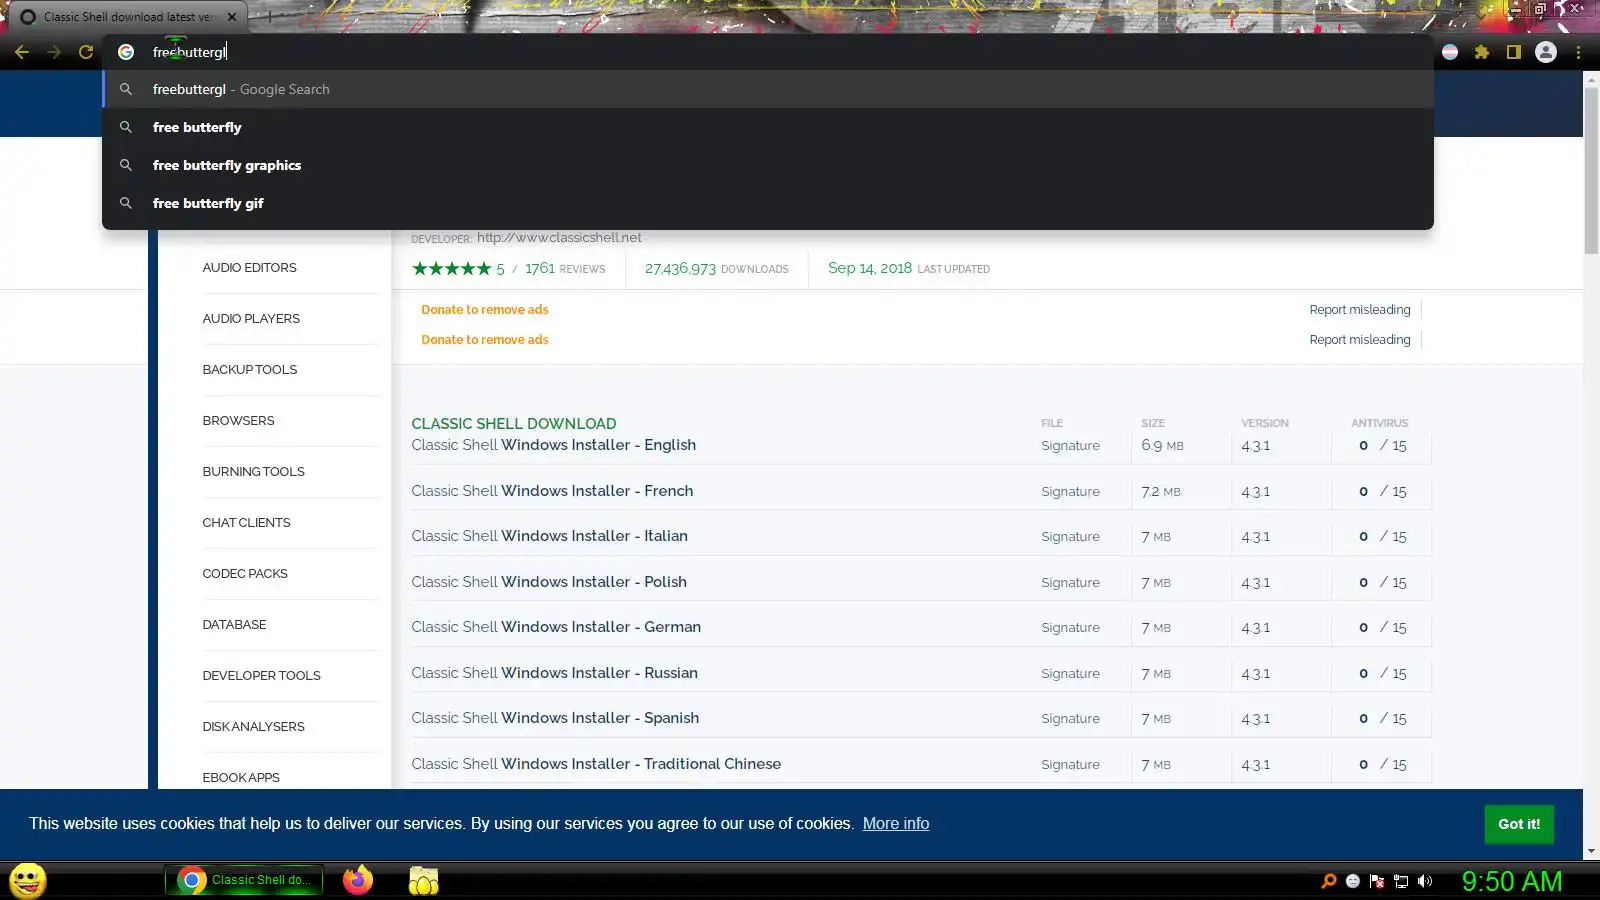Image resolution: width=1600 pixels, height=900 pixels.
Task: Open the Firefox icon in the taskbar
Action: click(x=358, y=880)
